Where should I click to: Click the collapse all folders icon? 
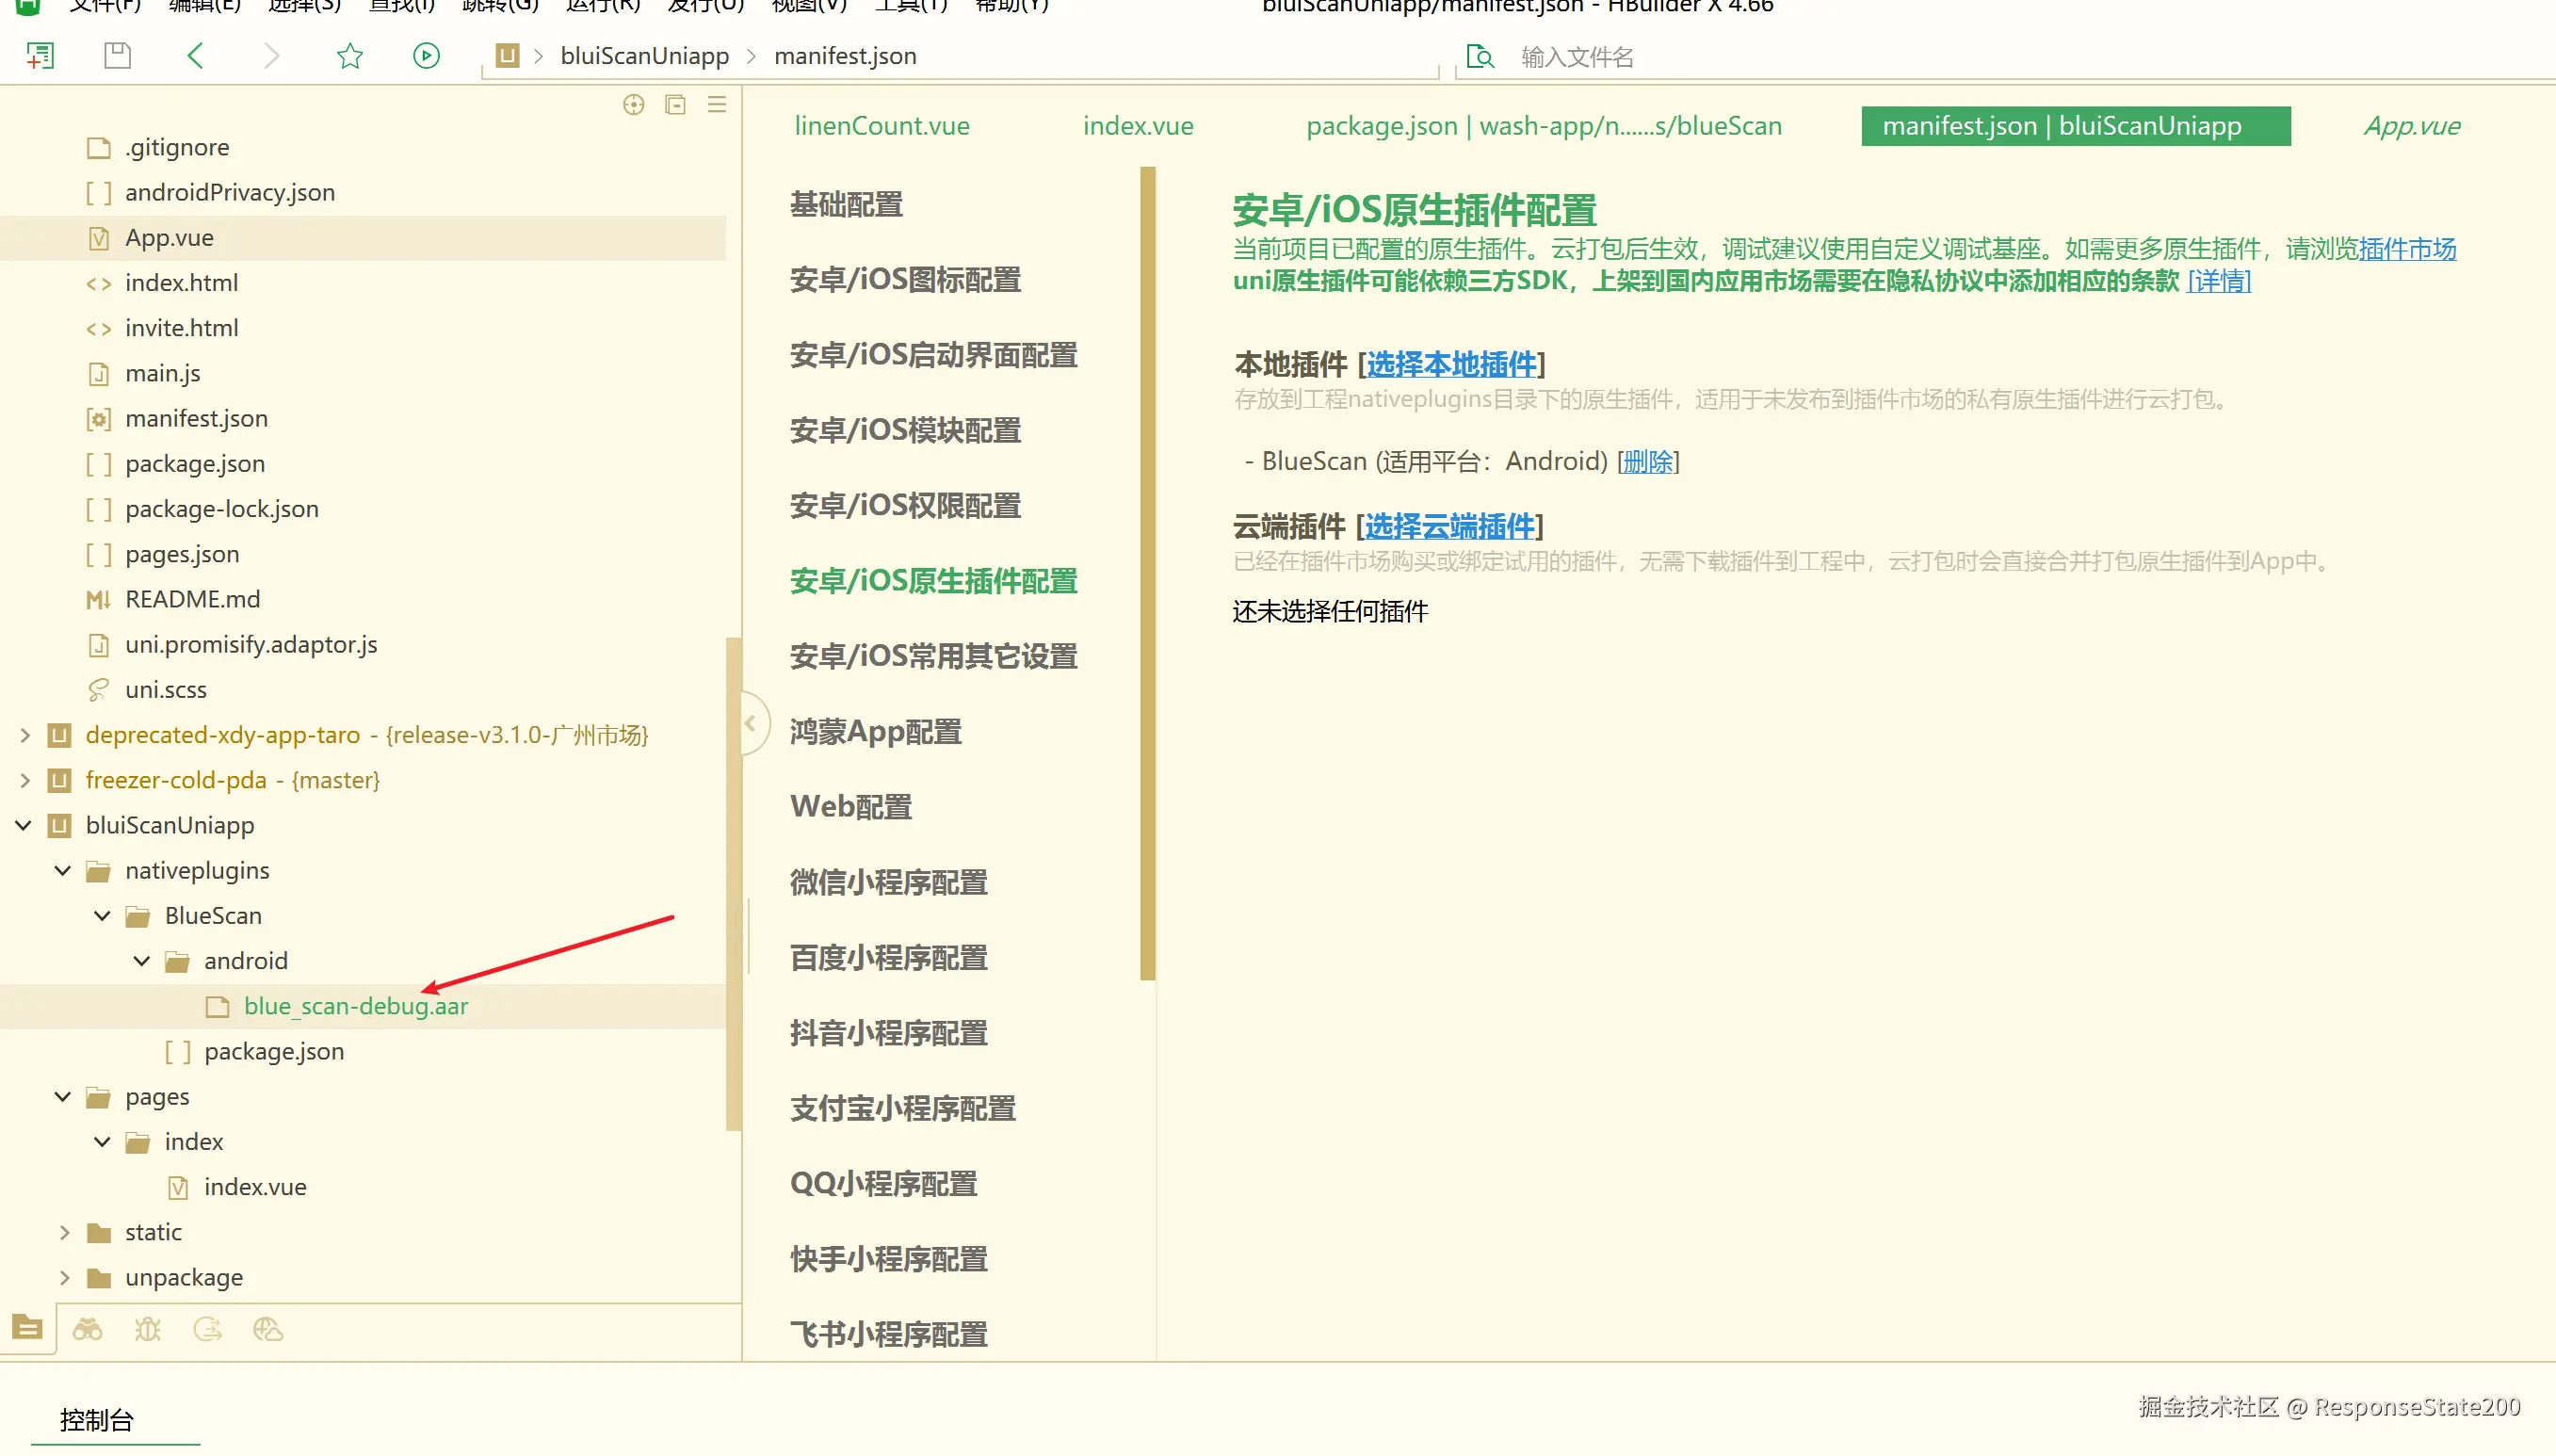pos(675,105)
